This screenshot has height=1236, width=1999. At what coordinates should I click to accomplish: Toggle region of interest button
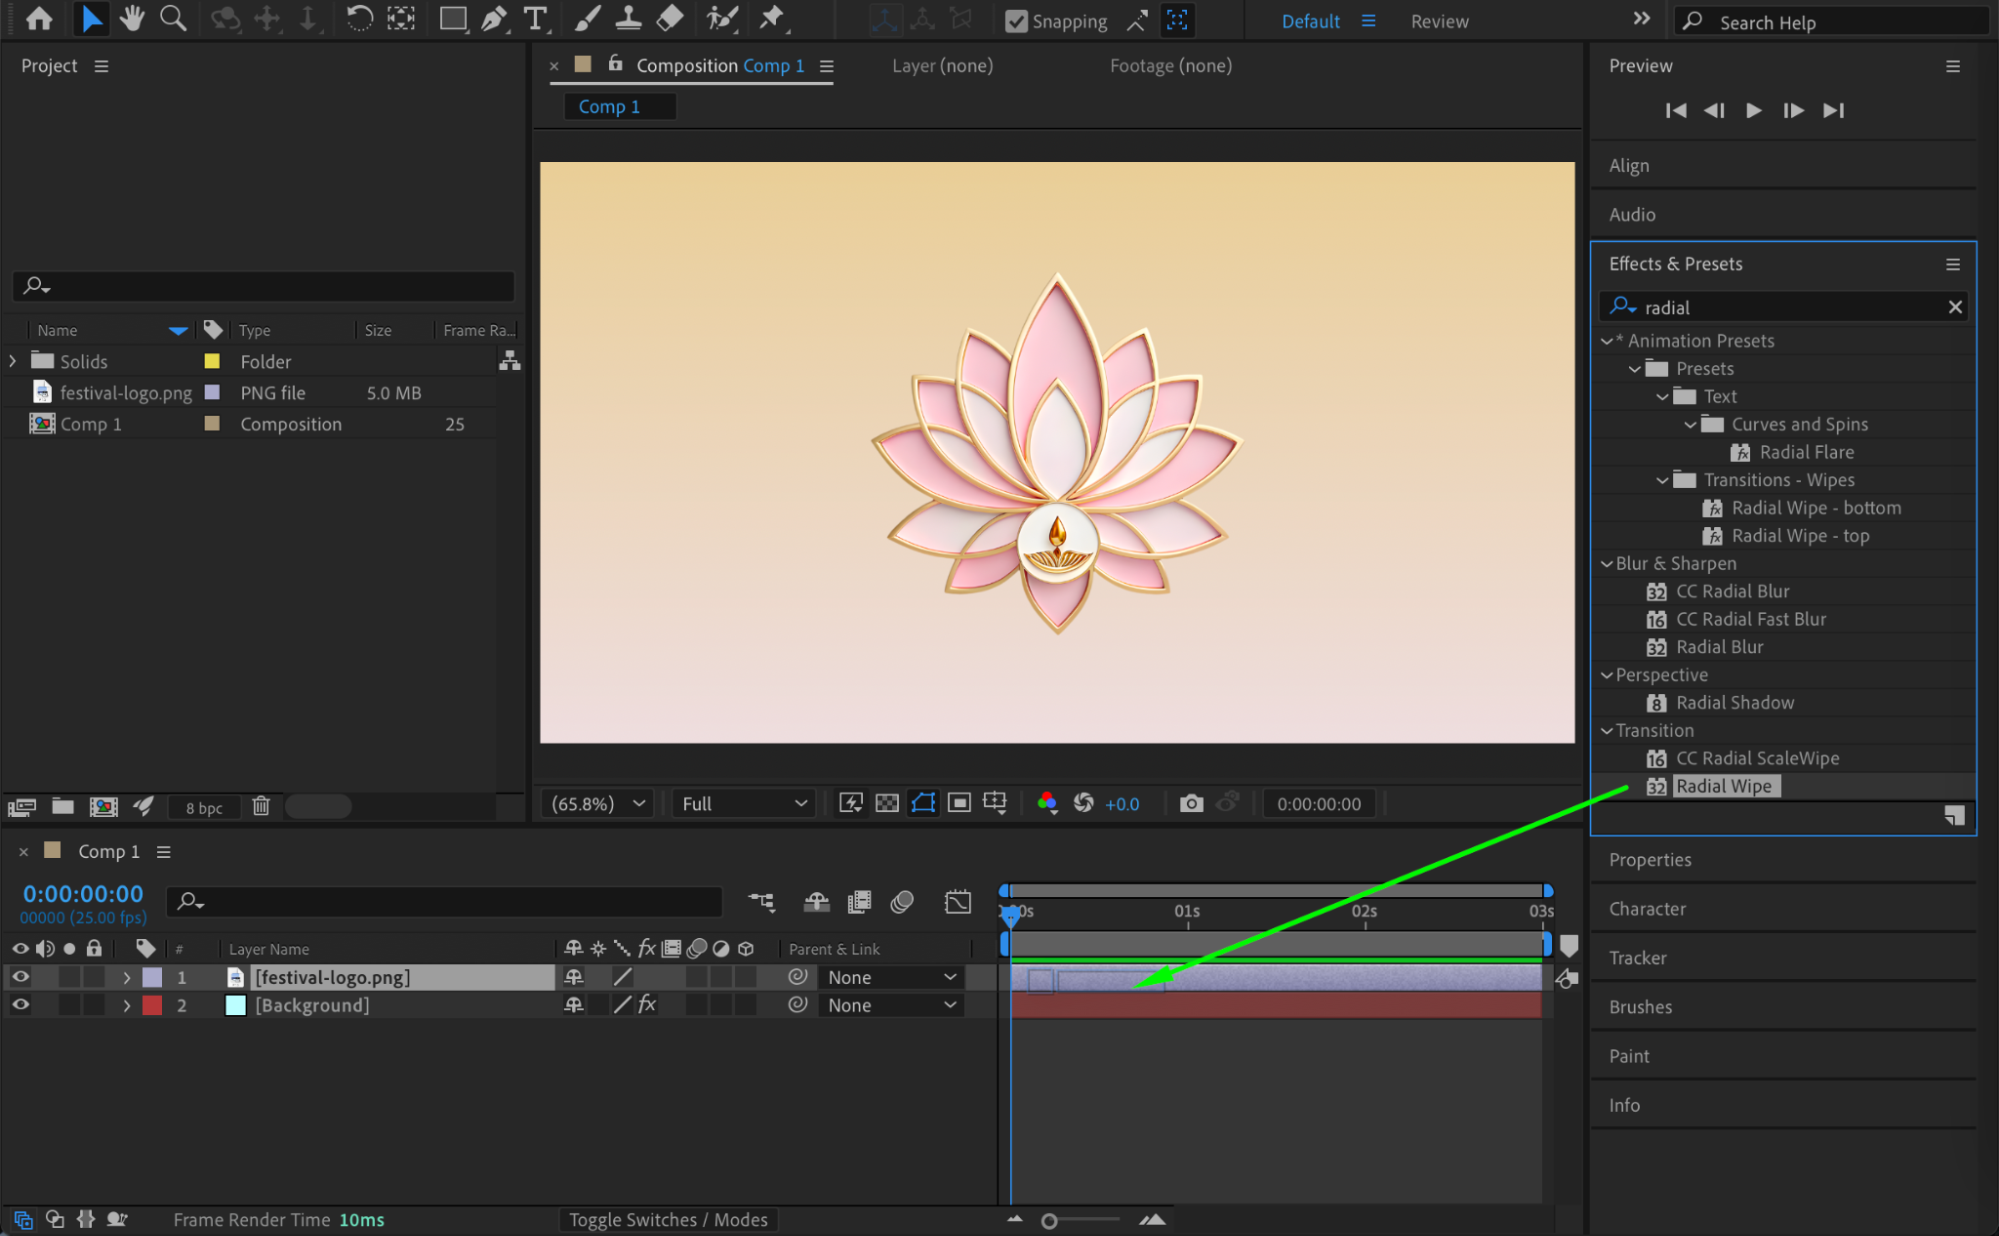[x=959, y=803]
